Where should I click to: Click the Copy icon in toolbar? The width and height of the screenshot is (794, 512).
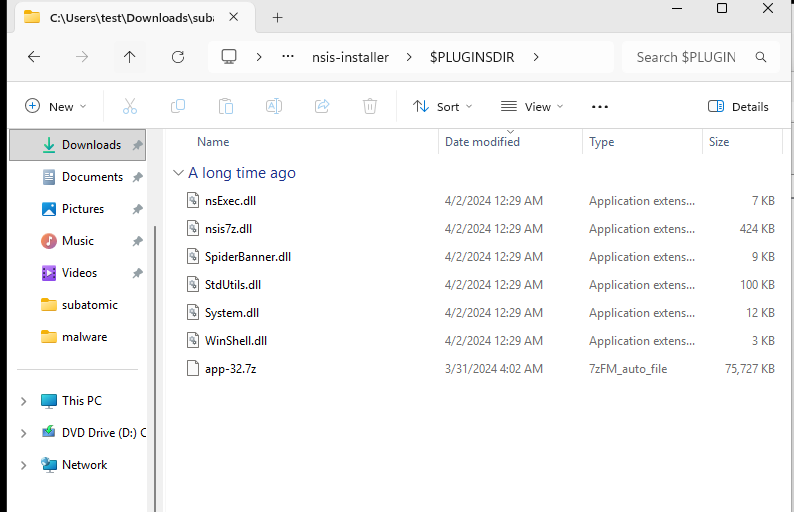(x=178, y=106)
